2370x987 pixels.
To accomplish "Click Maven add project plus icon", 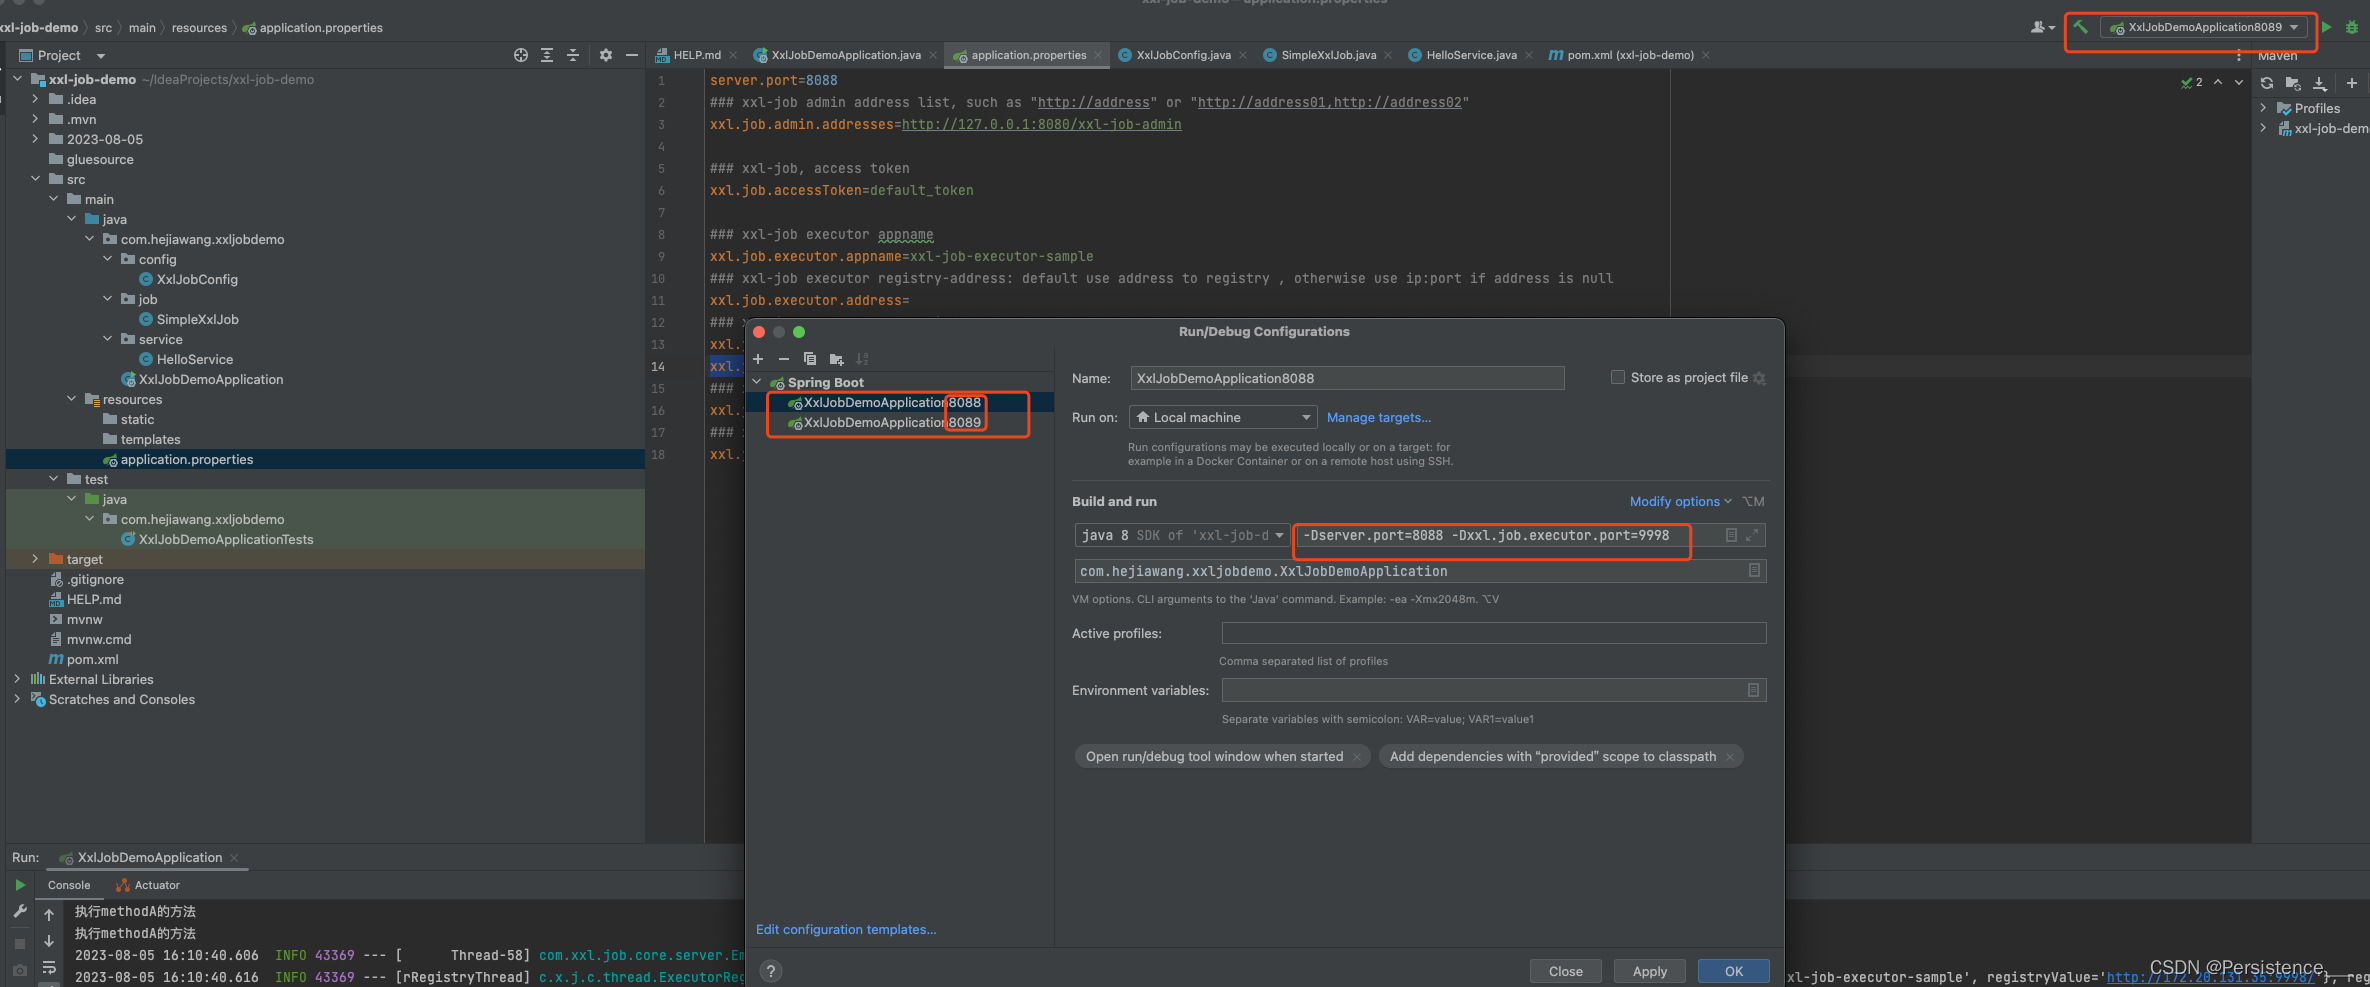I will [2352, 83].
